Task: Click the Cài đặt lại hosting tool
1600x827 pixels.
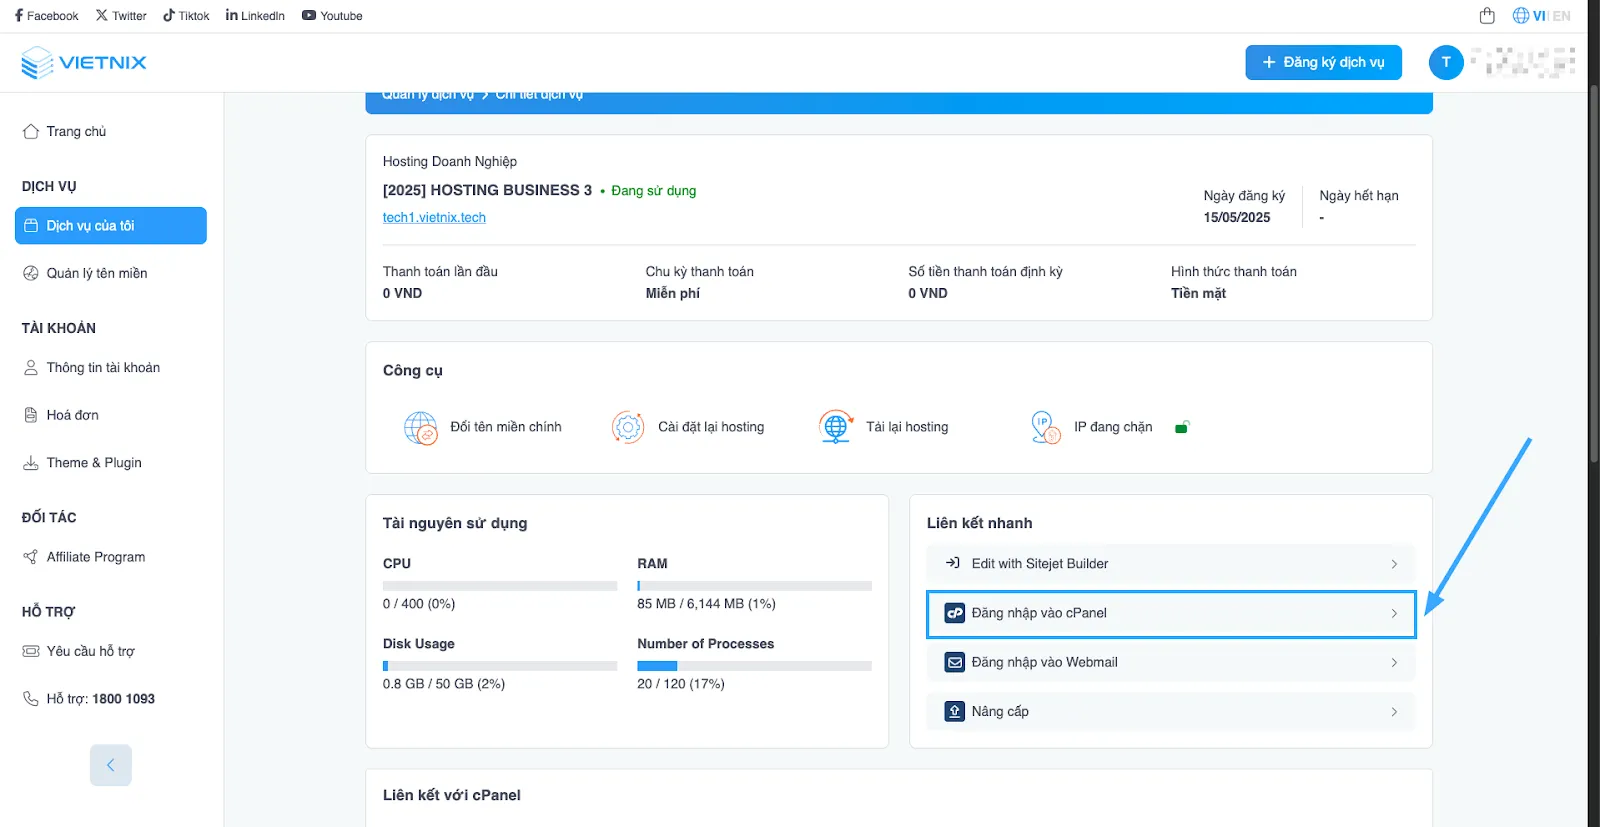Action: [x=688, y=427]
